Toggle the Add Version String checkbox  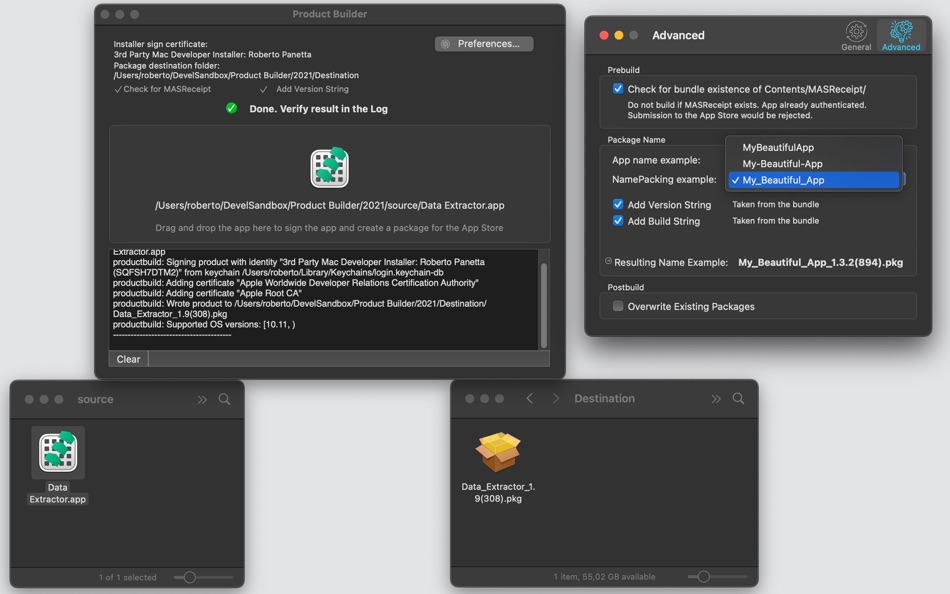pos(617,204)
